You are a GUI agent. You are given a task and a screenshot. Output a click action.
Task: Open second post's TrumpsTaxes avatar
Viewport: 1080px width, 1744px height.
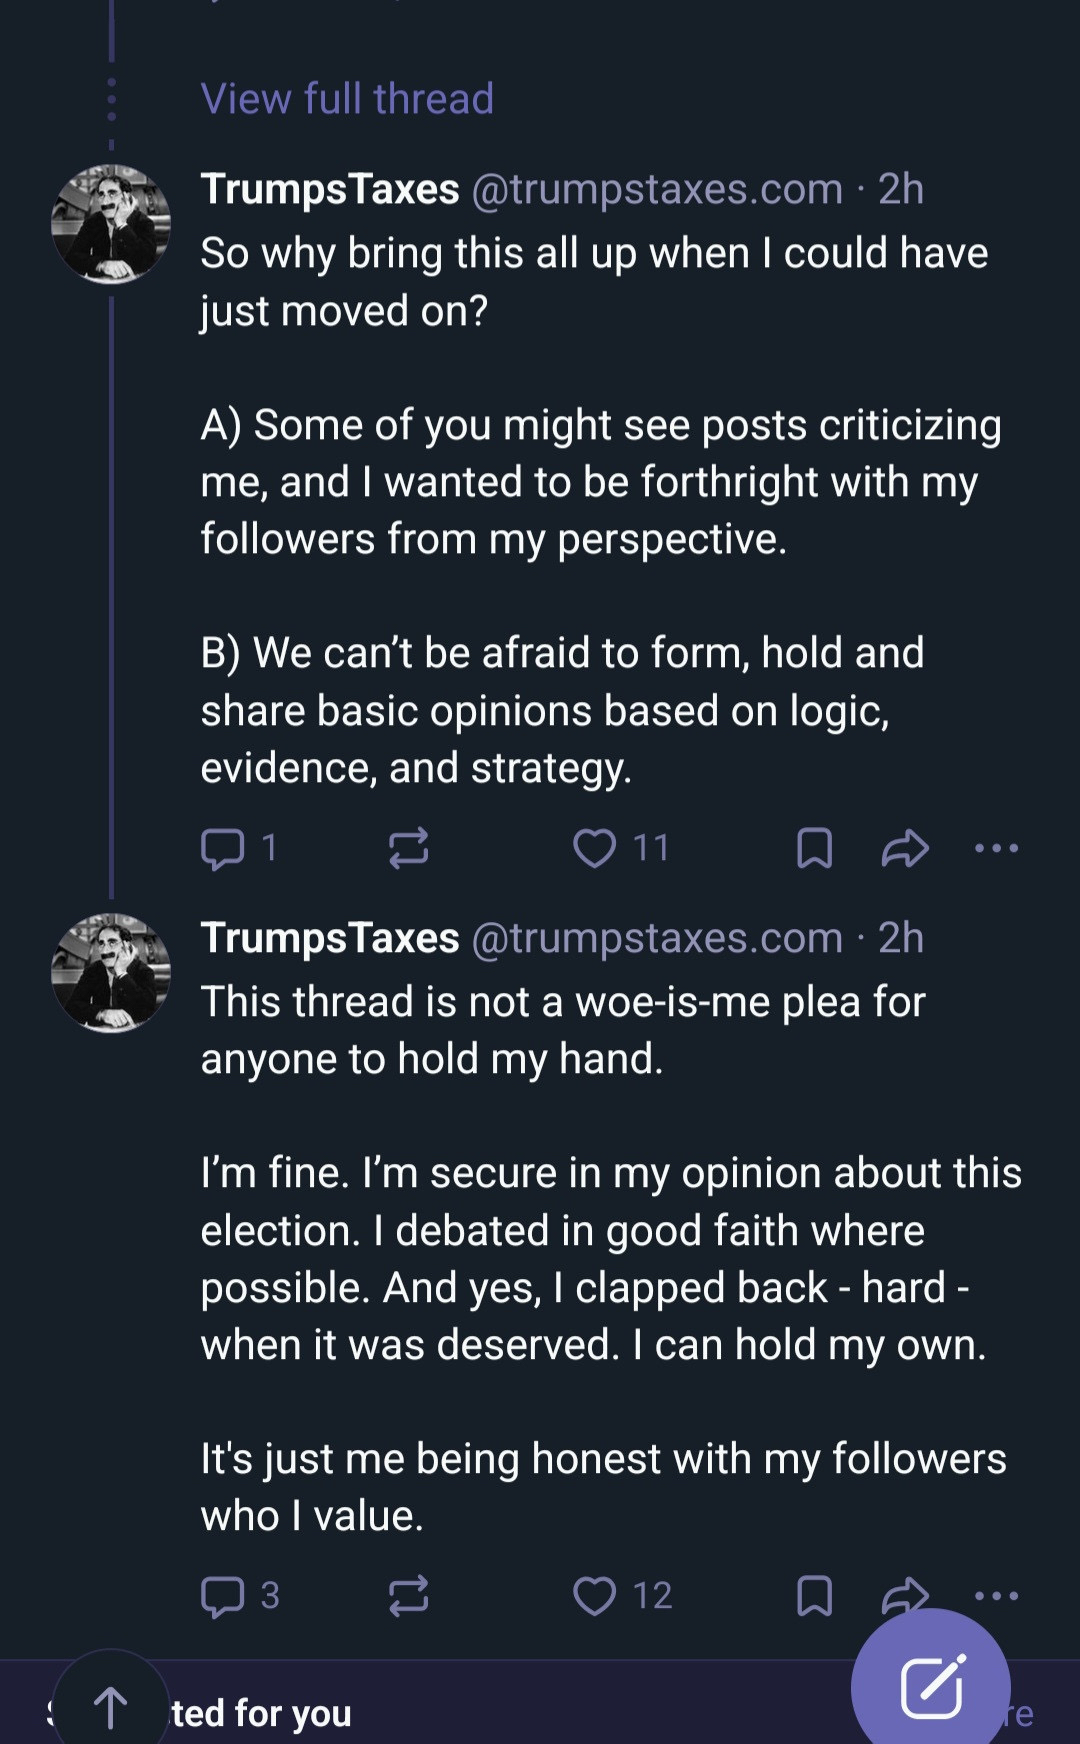[110, 972]
